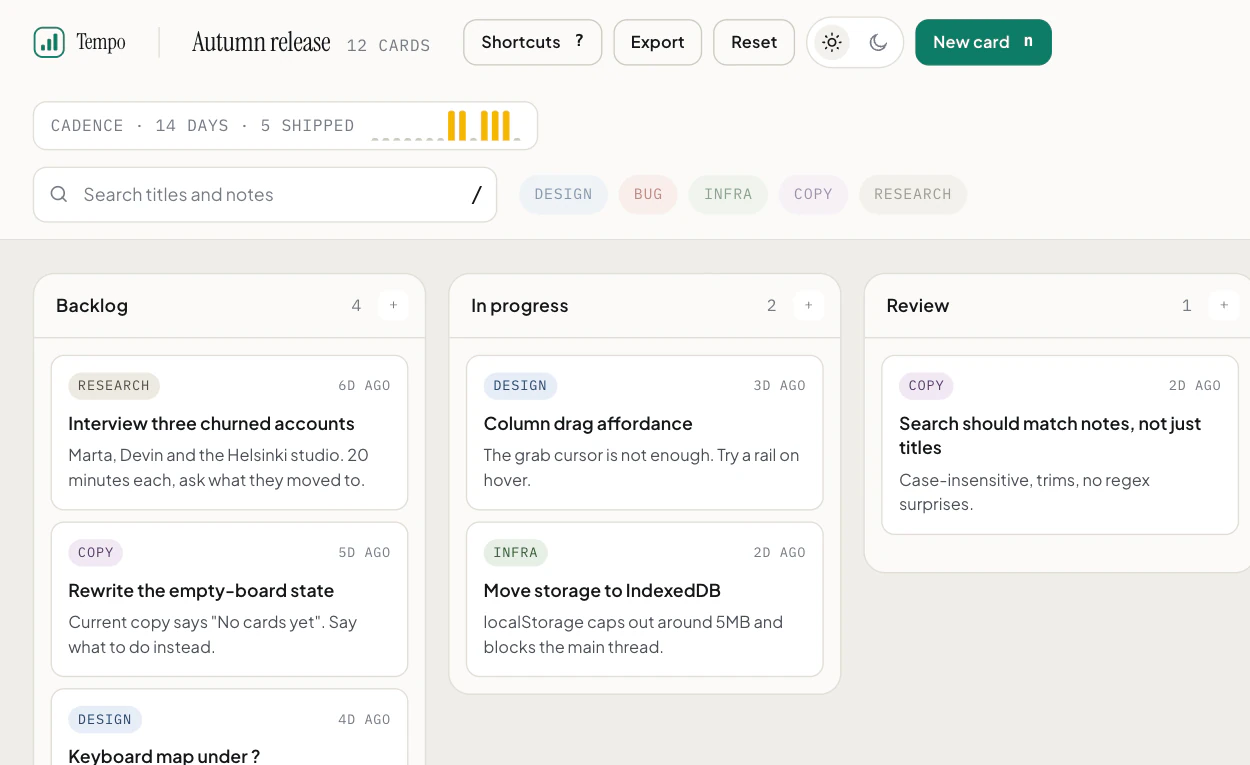Click the cadence shipped bars sparkline
The width and height of the screenshot is (1250, 765).
pyautogui.click(x=446, y=125)
